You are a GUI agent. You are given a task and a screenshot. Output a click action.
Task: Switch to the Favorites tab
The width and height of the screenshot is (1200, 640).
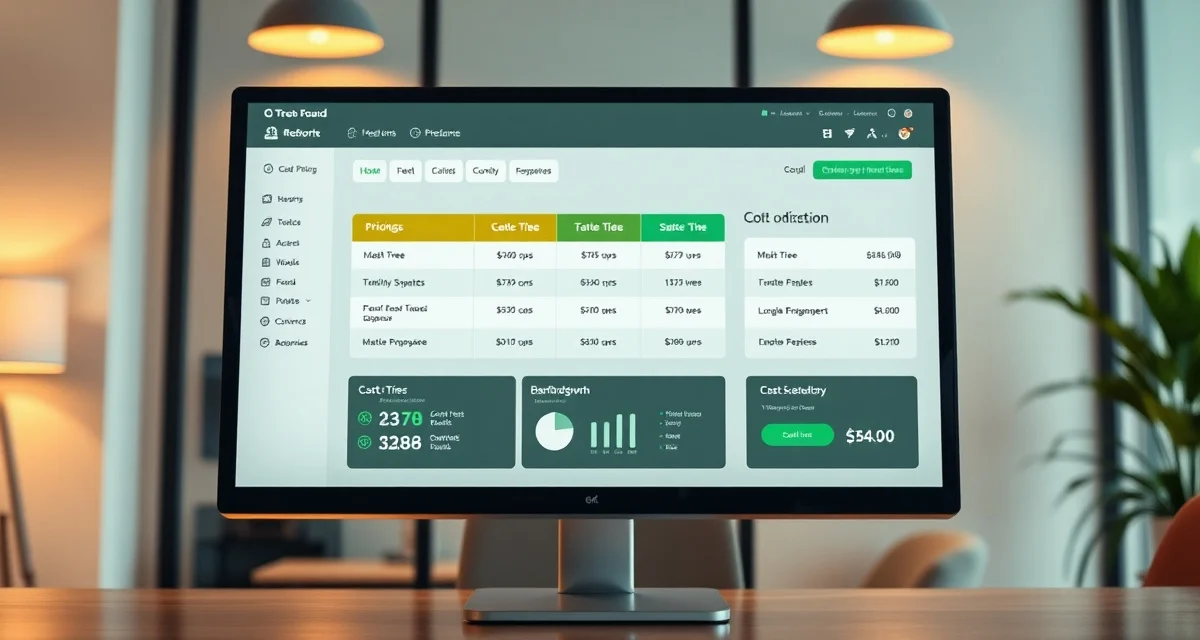click(533, 171)
